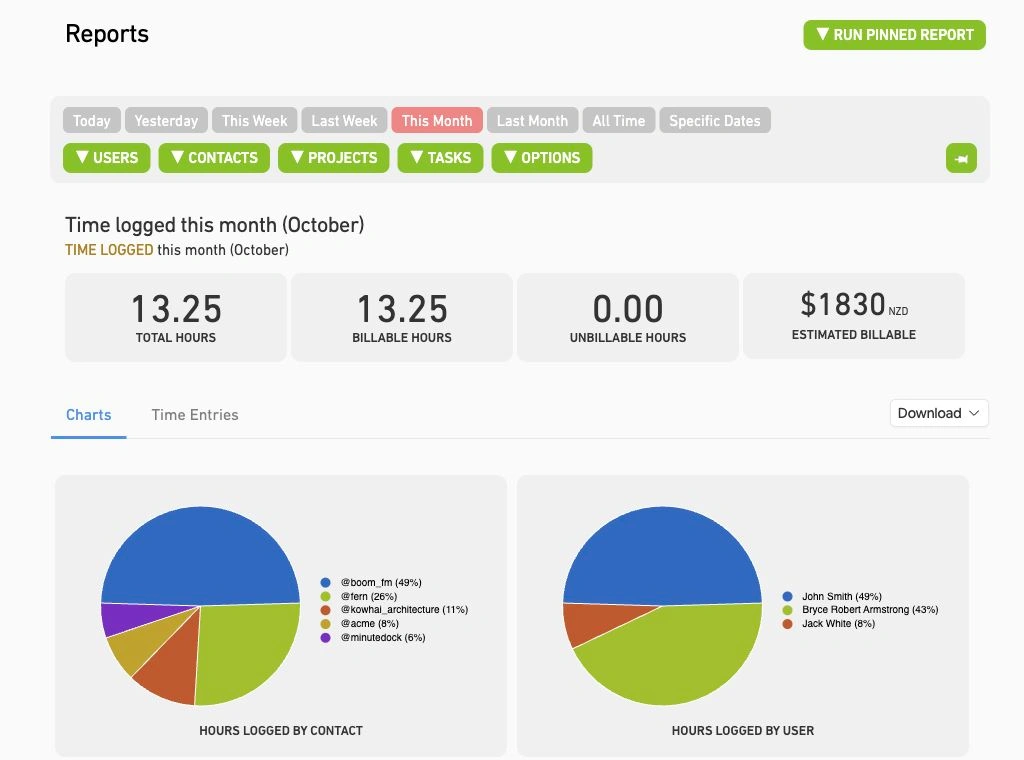Switch to the Charts tab

pyautogui.click(x=89, y=415)
